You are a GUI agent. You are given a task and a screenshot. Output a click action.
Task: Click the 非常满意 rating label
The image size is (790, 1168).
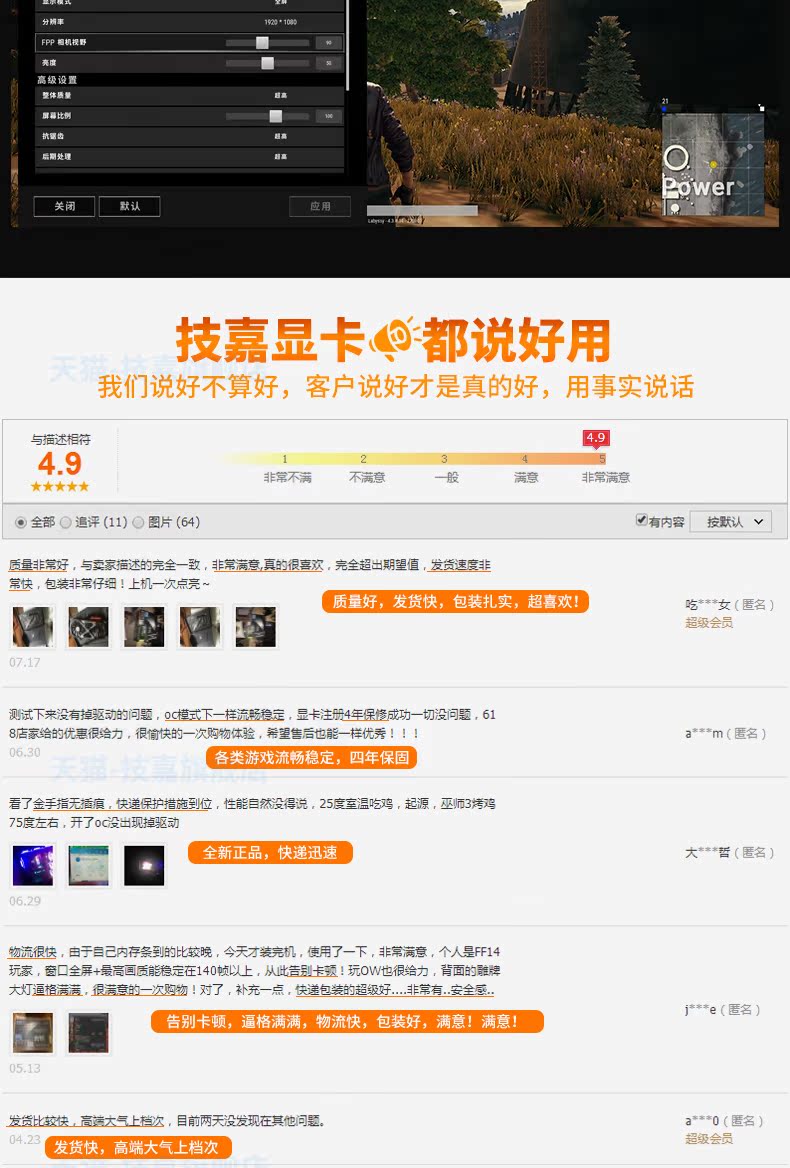point(605,477)
